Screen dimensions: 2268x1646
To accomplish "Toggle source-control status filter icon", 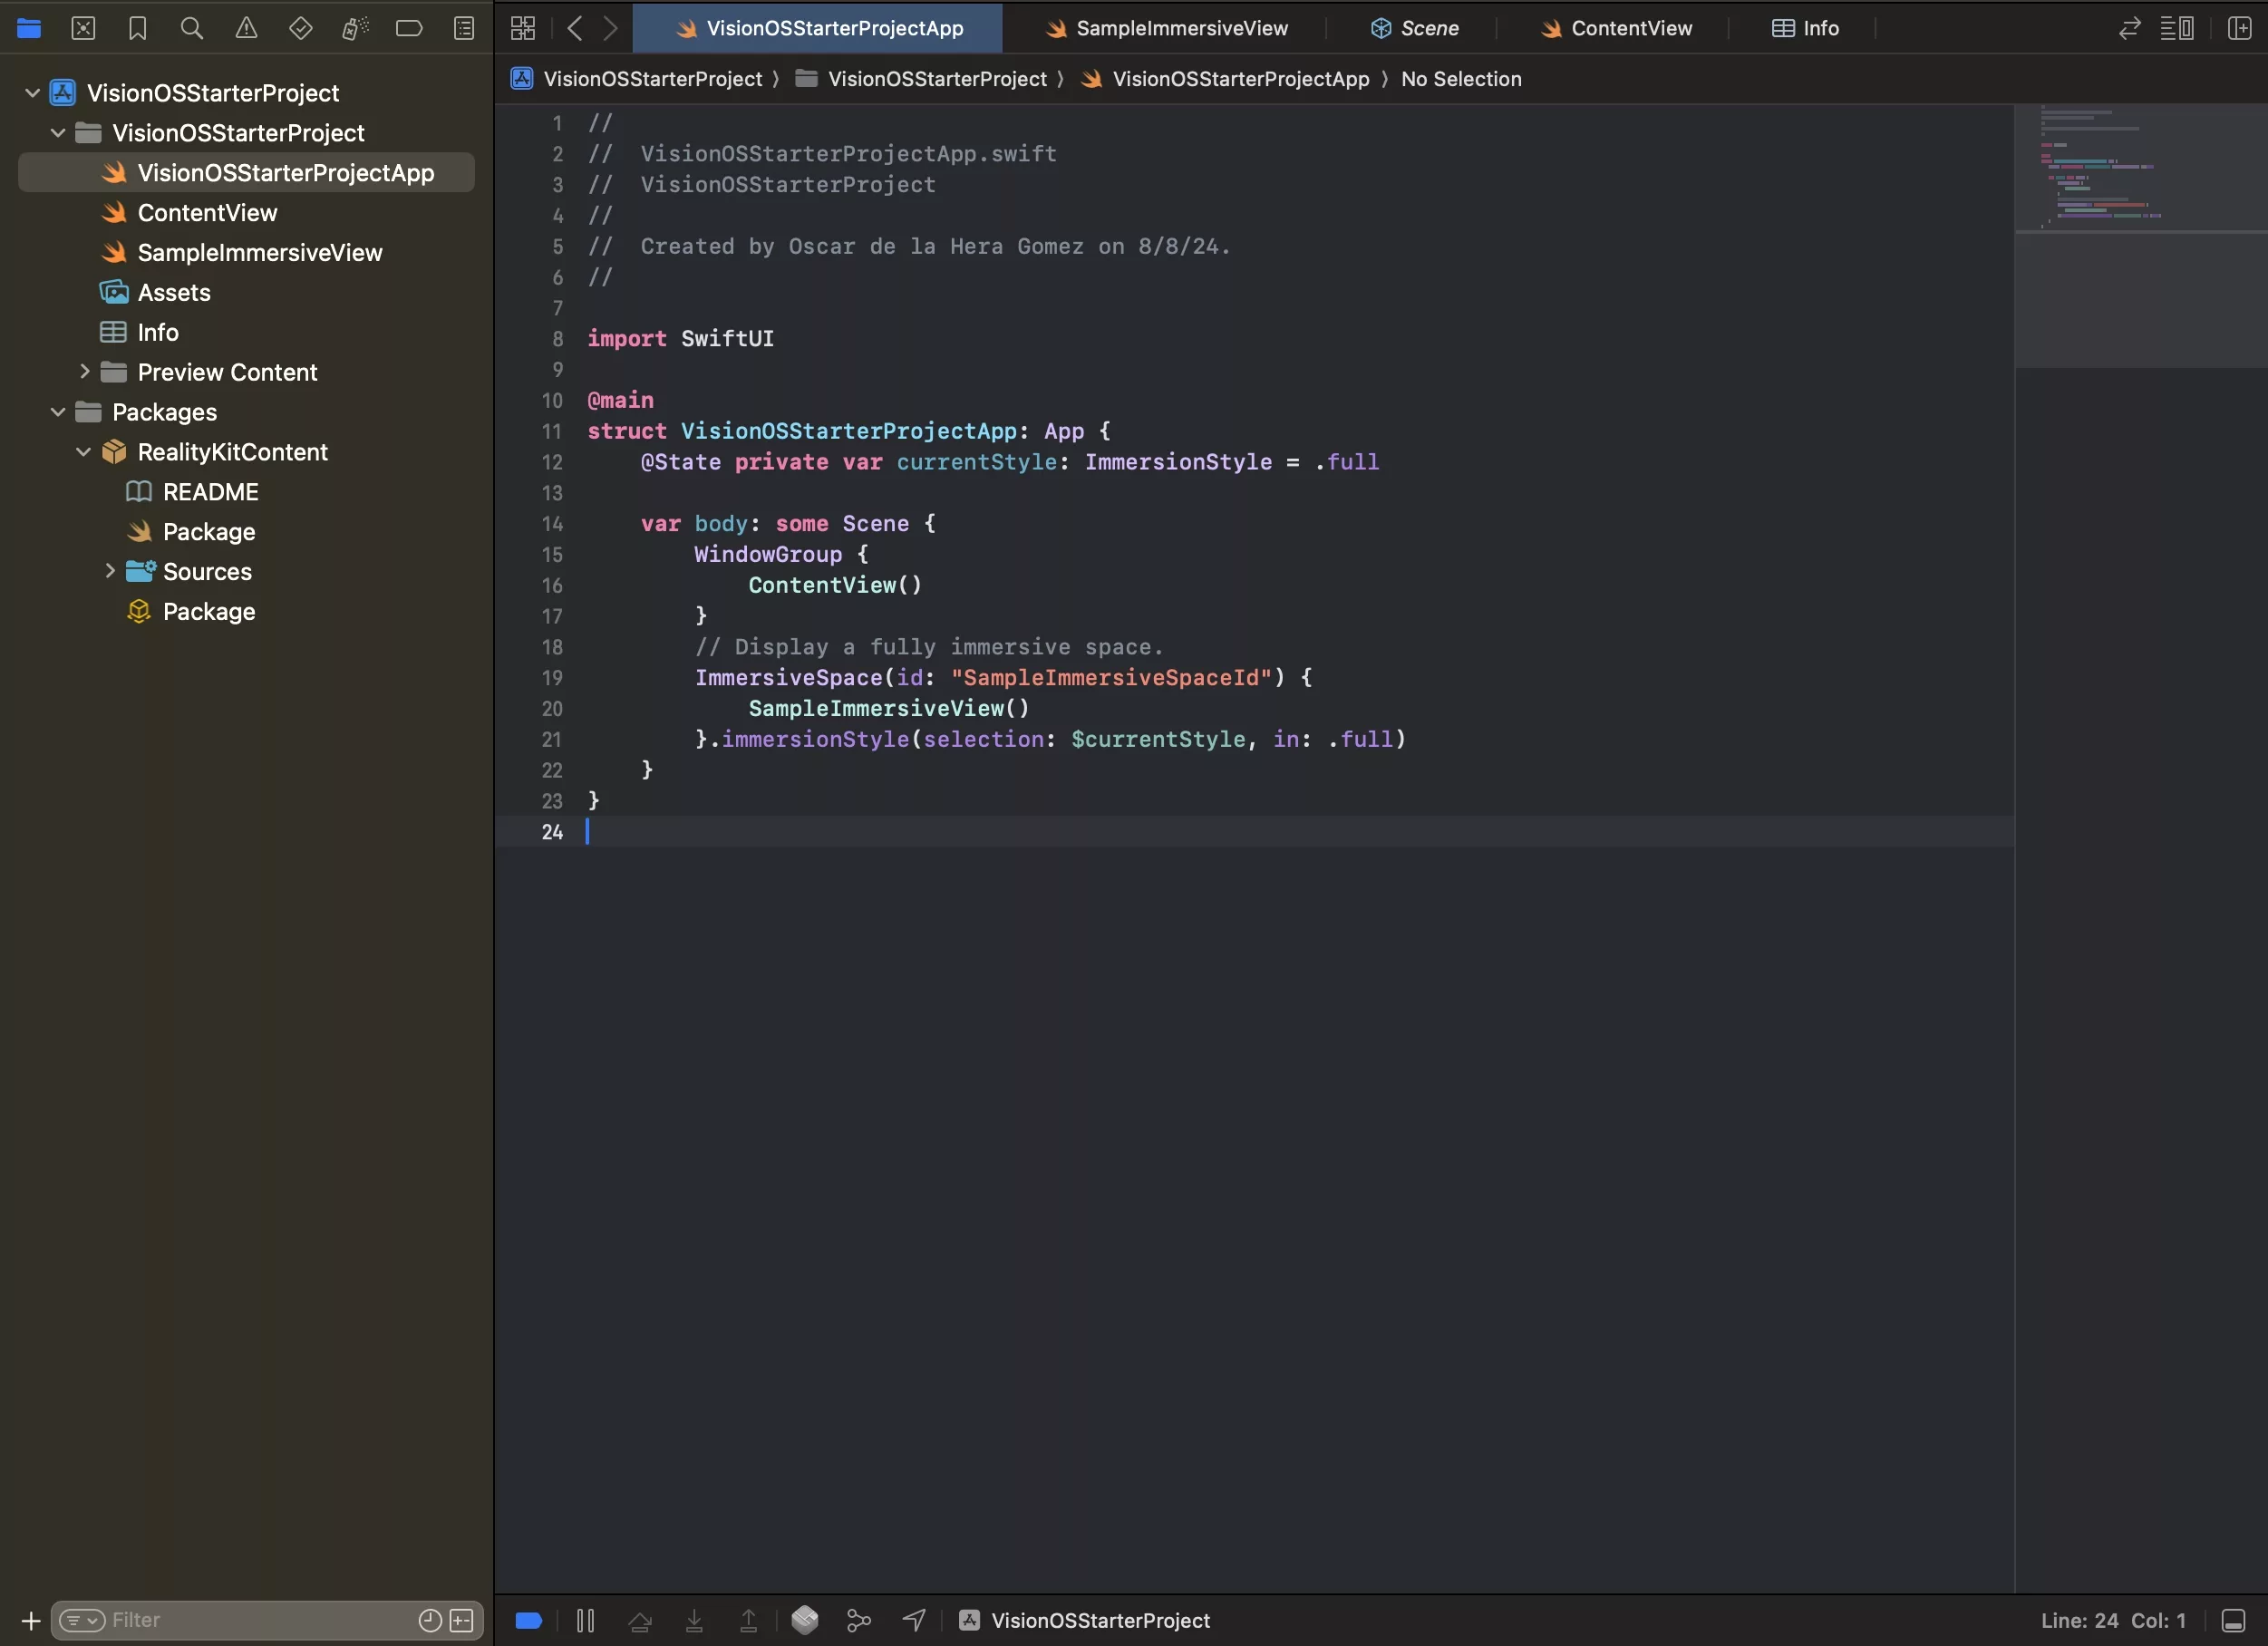I will click(x=462, y=1621).
